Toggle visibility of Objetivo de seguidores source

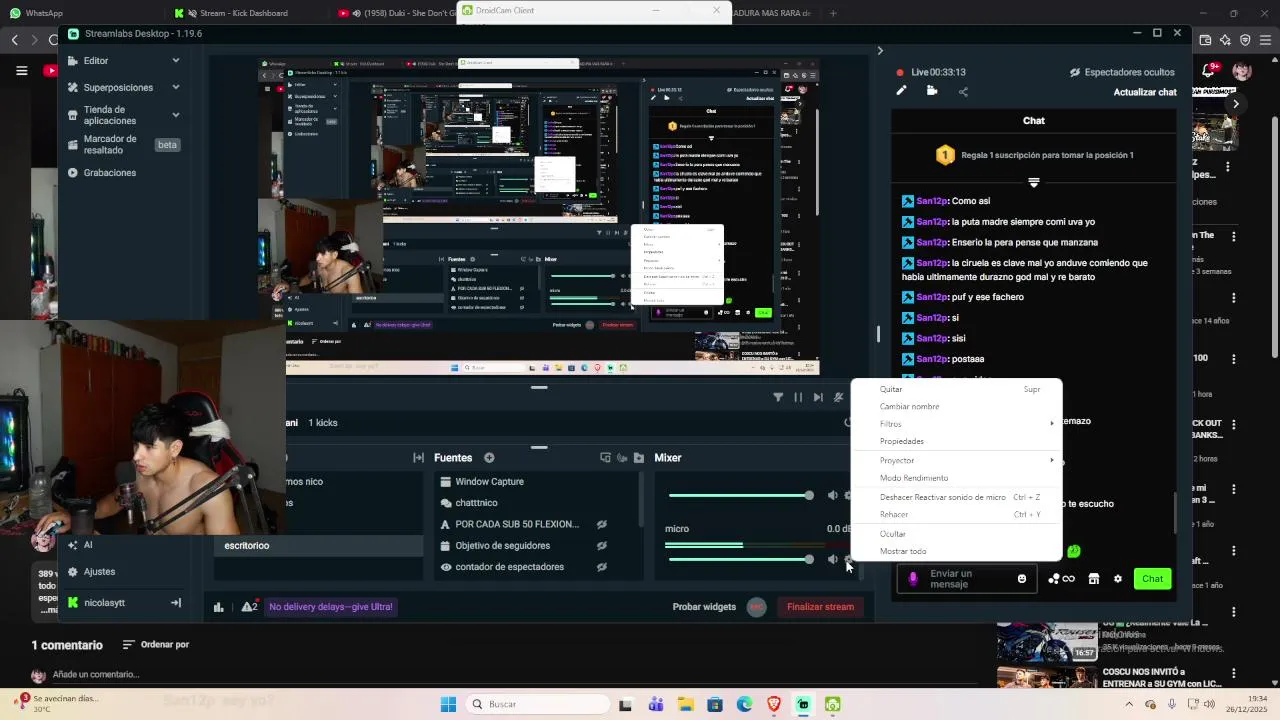602,546
